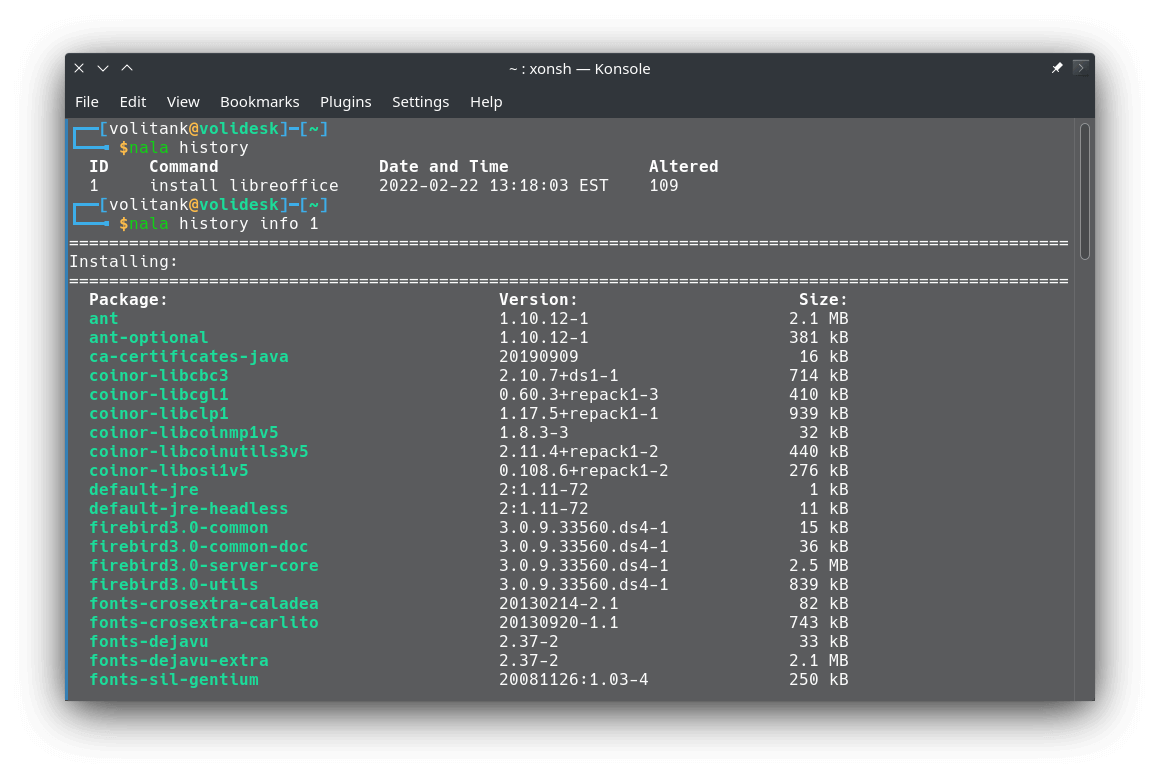The height and width of the screenshot is (778, 1160).
Task: Click the 'coinor-libcbc3' package name
Action: tap(159, 376)
